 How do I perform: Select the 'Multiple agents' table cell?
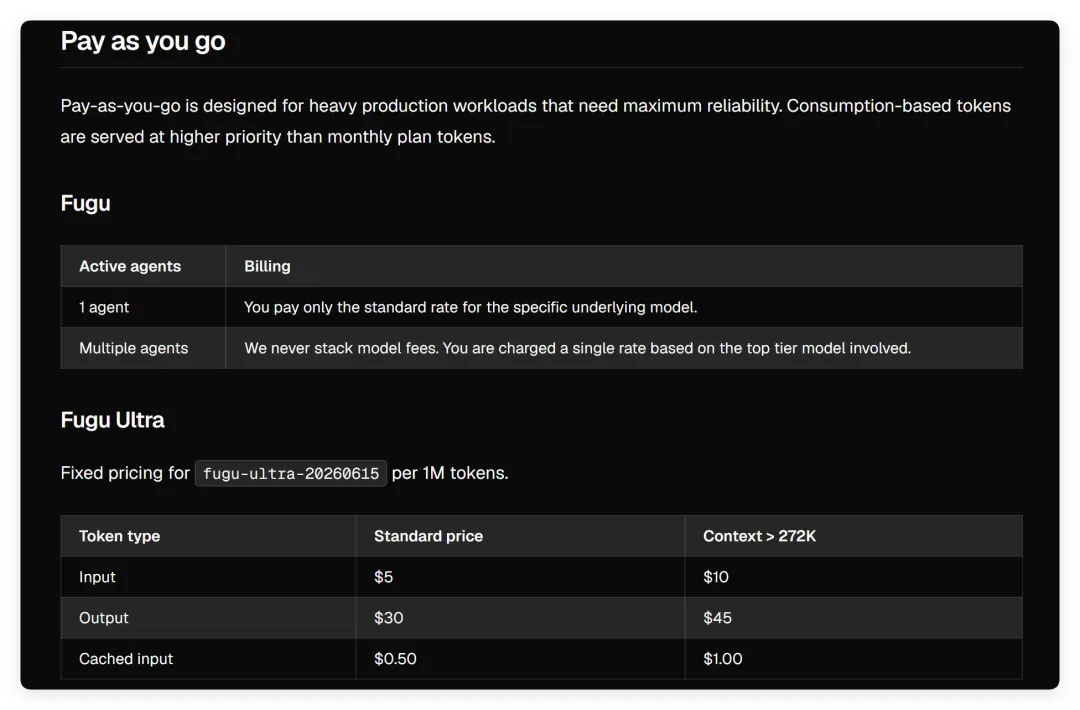[x=134, y=348]
